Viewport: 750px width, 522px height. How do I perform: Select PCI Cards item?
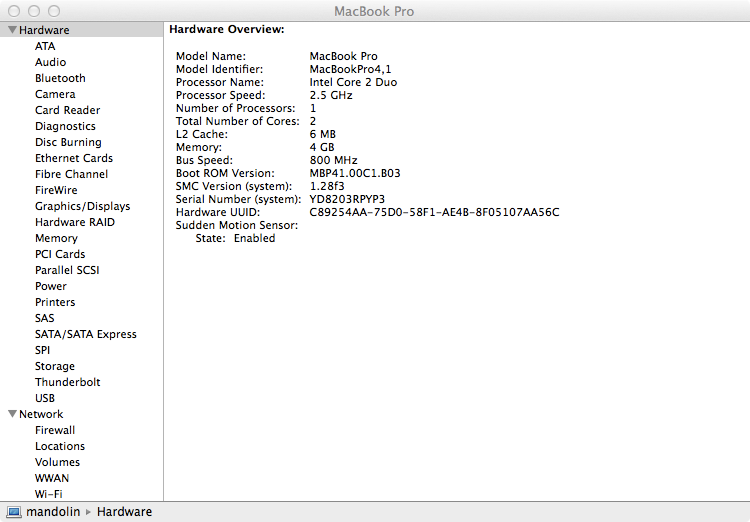pos(60,254)
